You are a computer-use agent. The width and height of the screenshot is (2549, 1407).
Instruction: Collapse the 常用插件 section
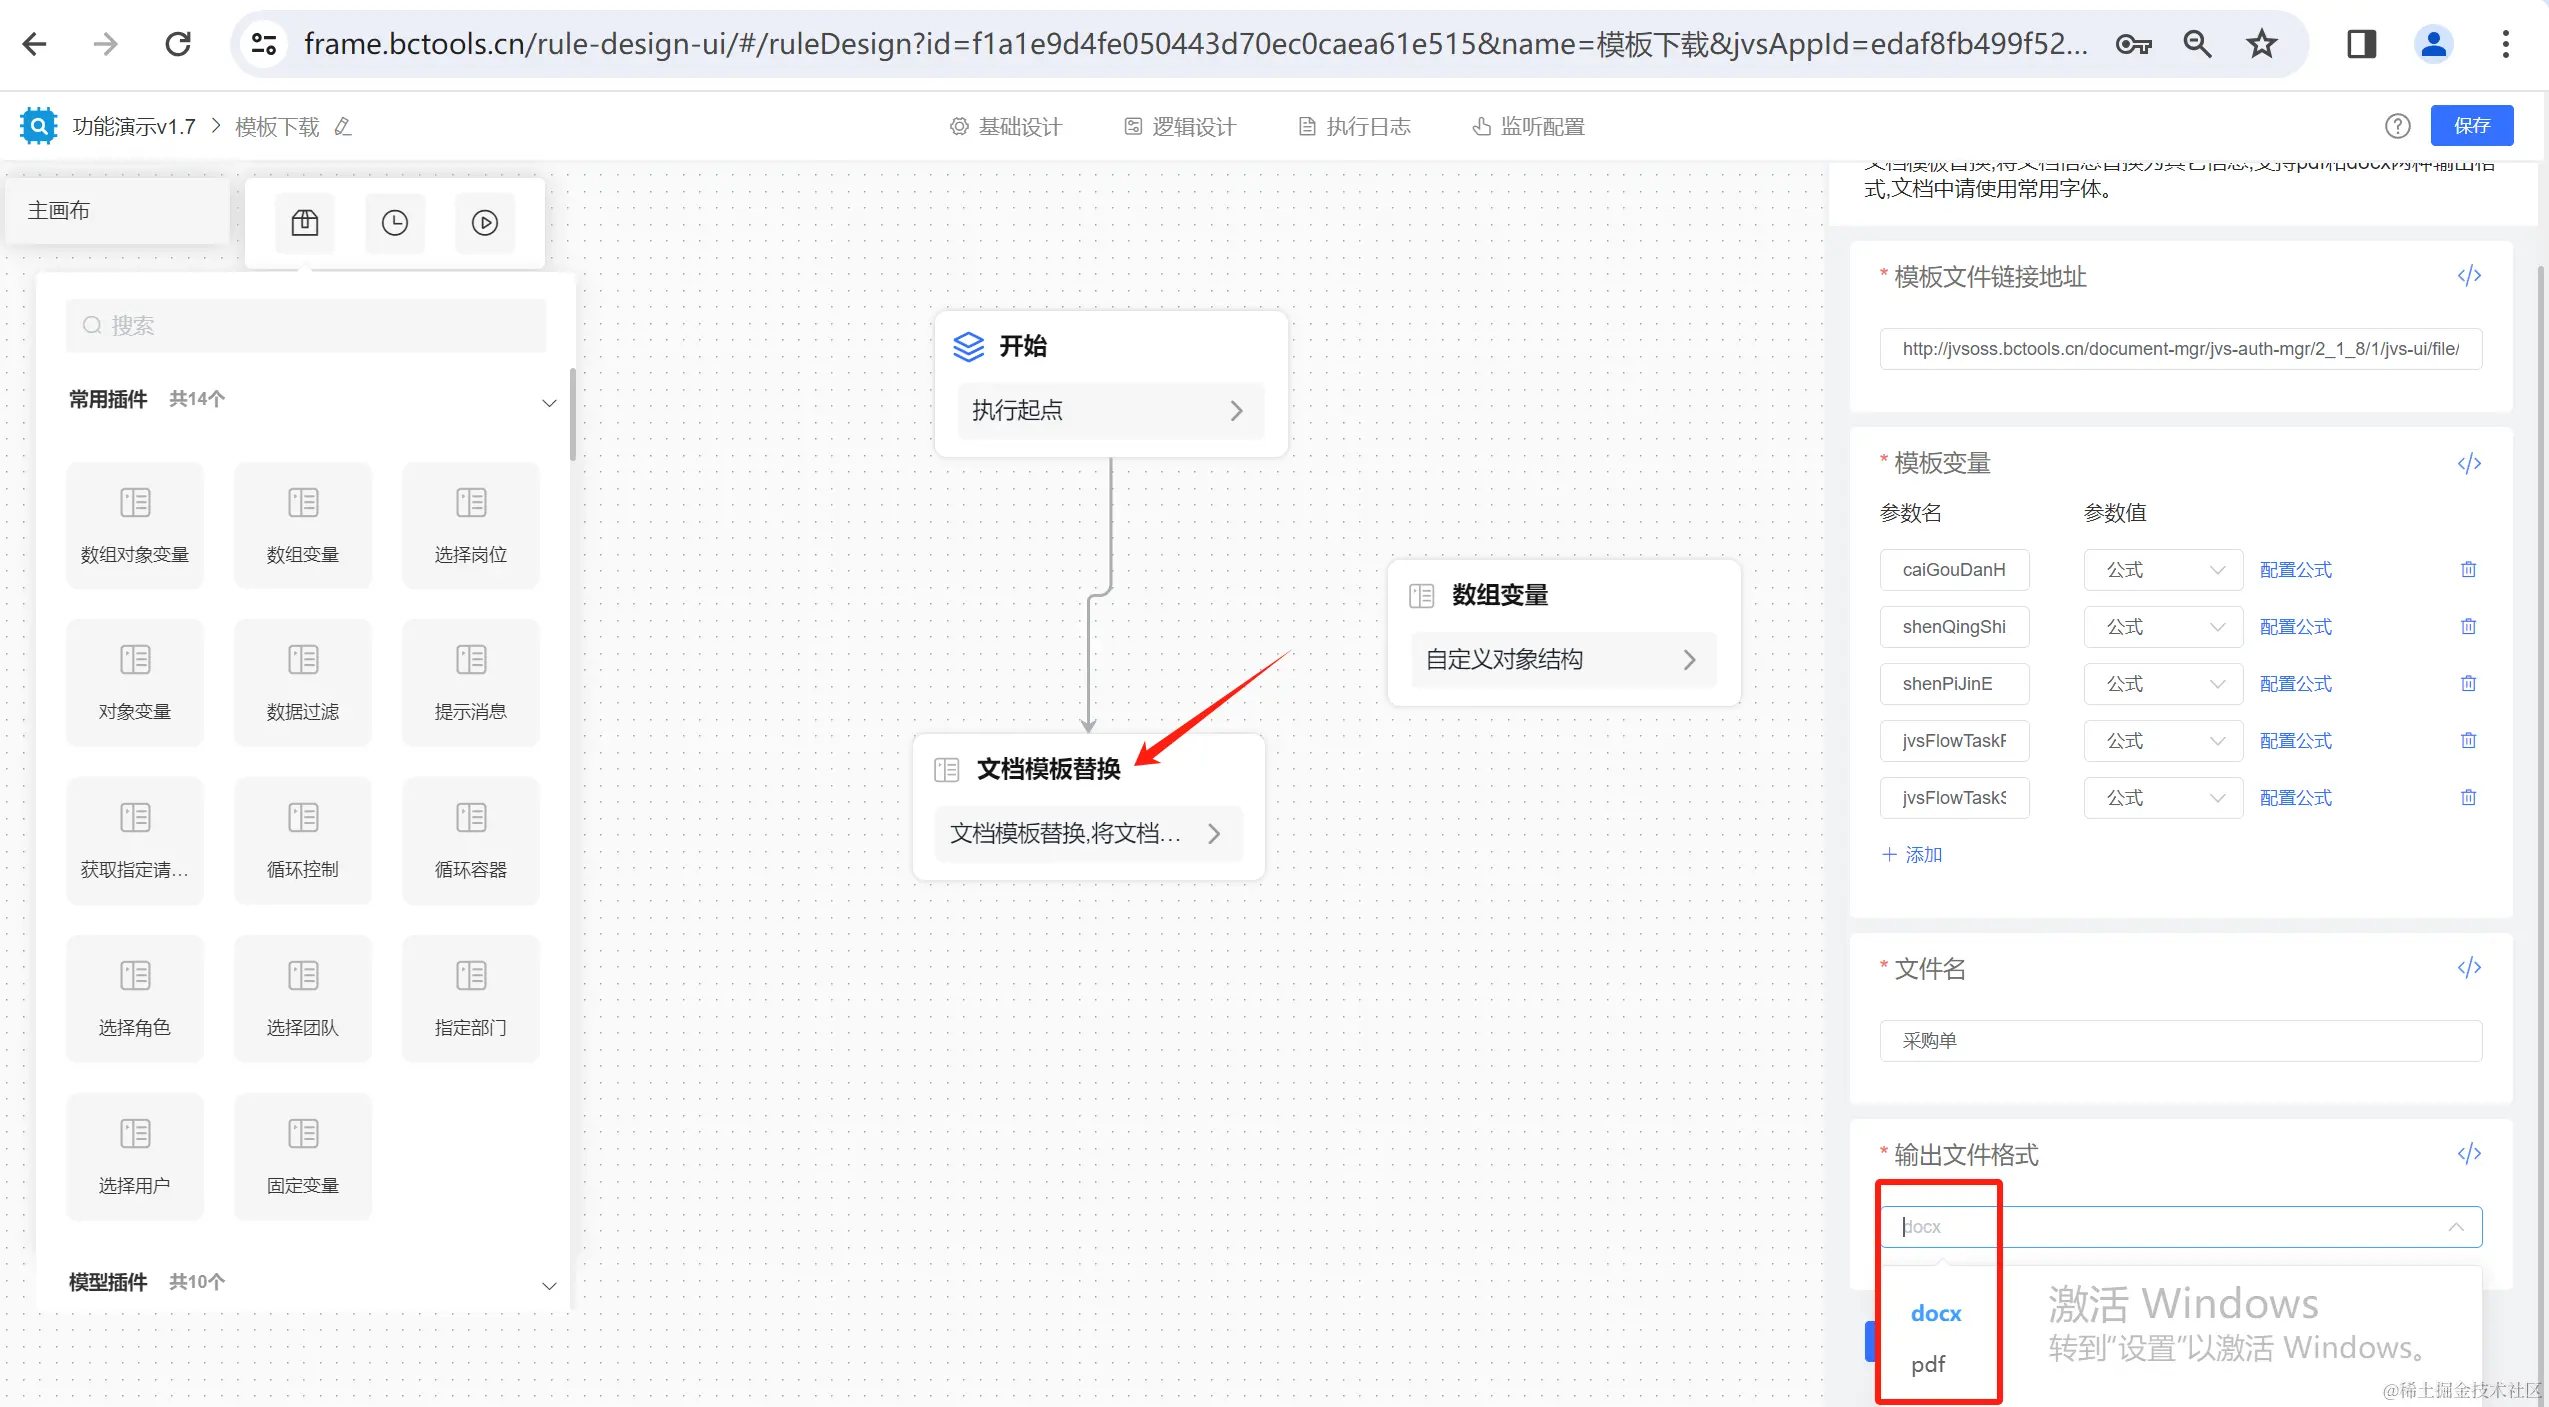pos(549,402)
